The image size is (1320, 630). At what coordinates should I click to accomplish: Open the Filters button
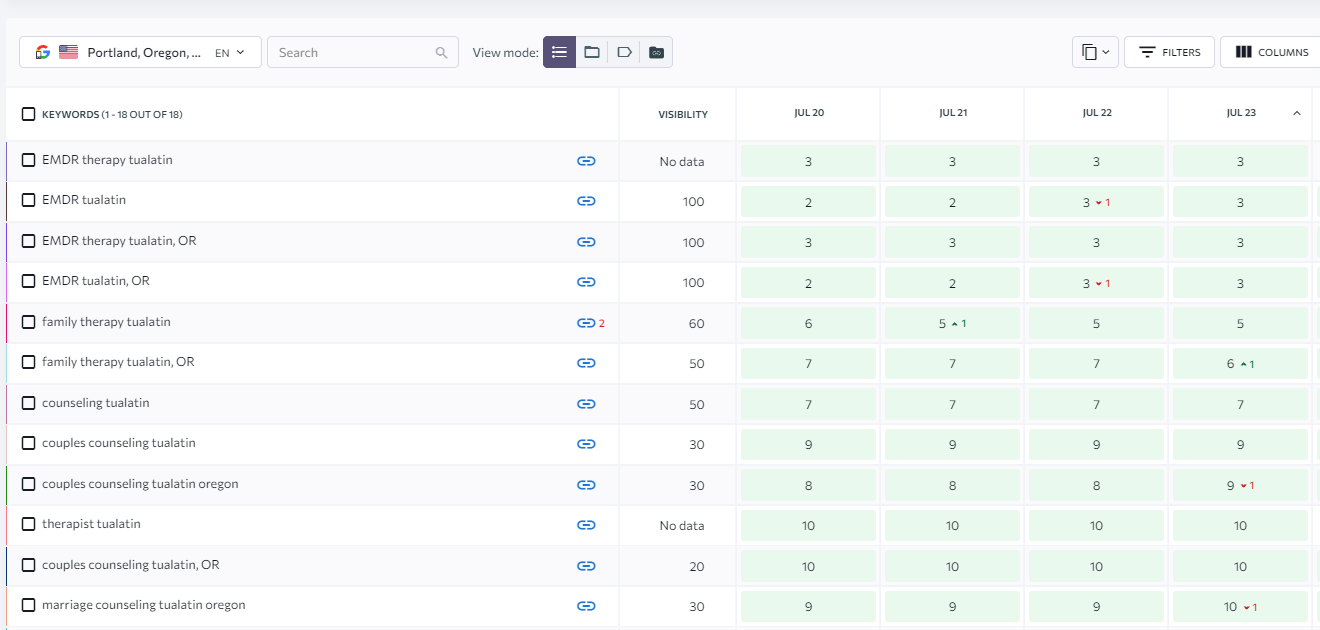1169,52
